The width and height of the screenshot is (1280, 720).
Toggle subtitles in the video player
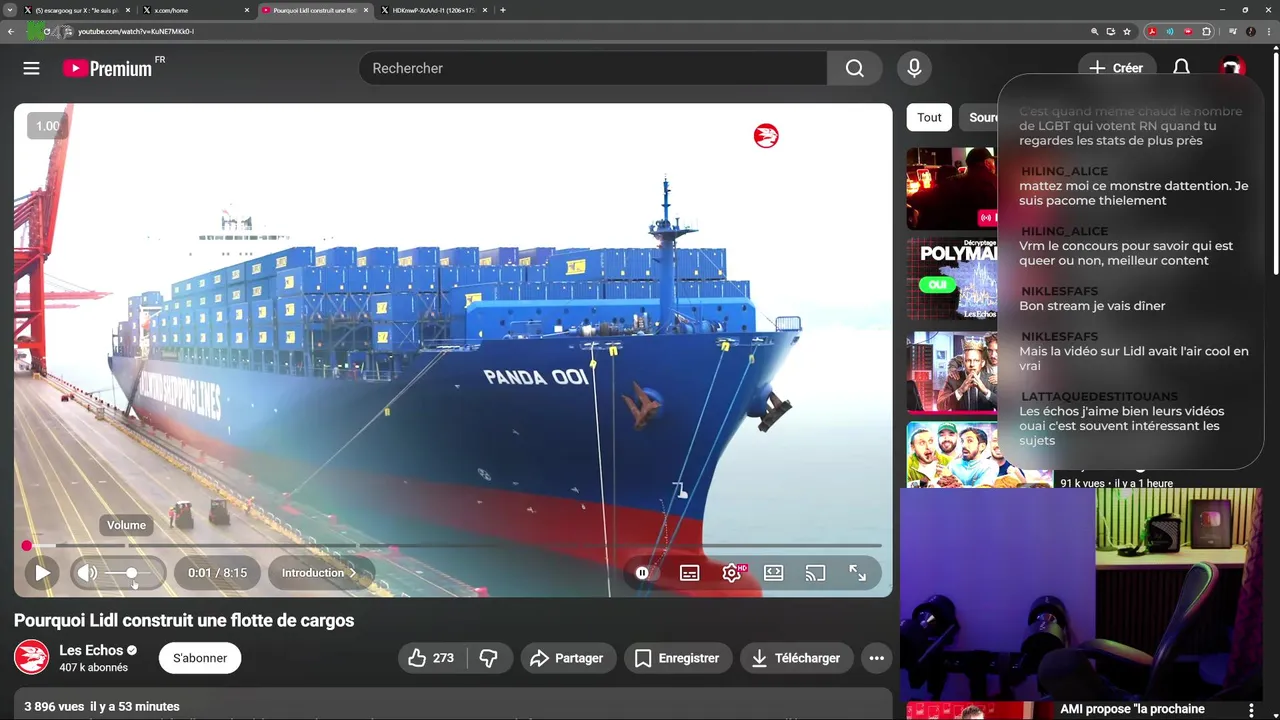click(x=690, y=573)
